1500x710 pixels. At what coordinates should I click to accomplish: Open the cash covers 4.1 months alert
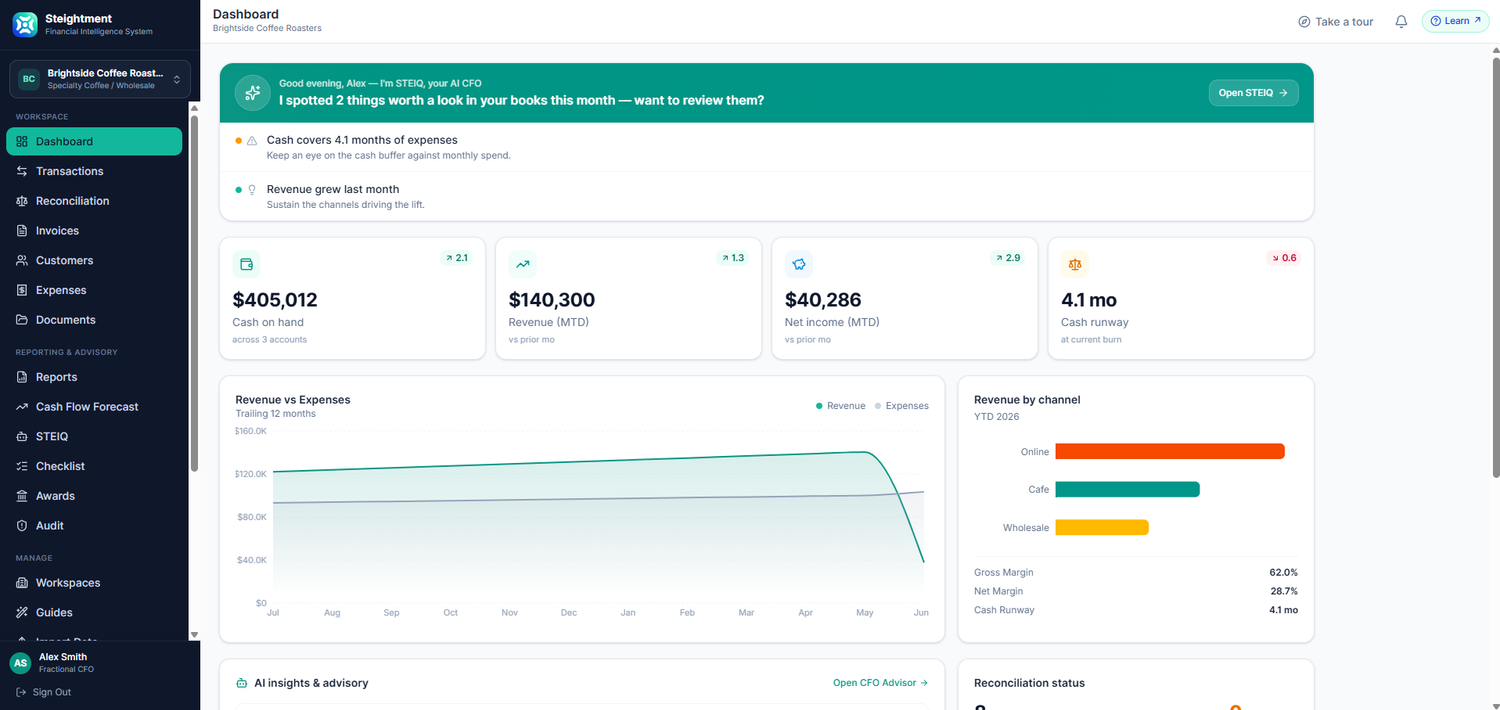click(x=766, y=147)
